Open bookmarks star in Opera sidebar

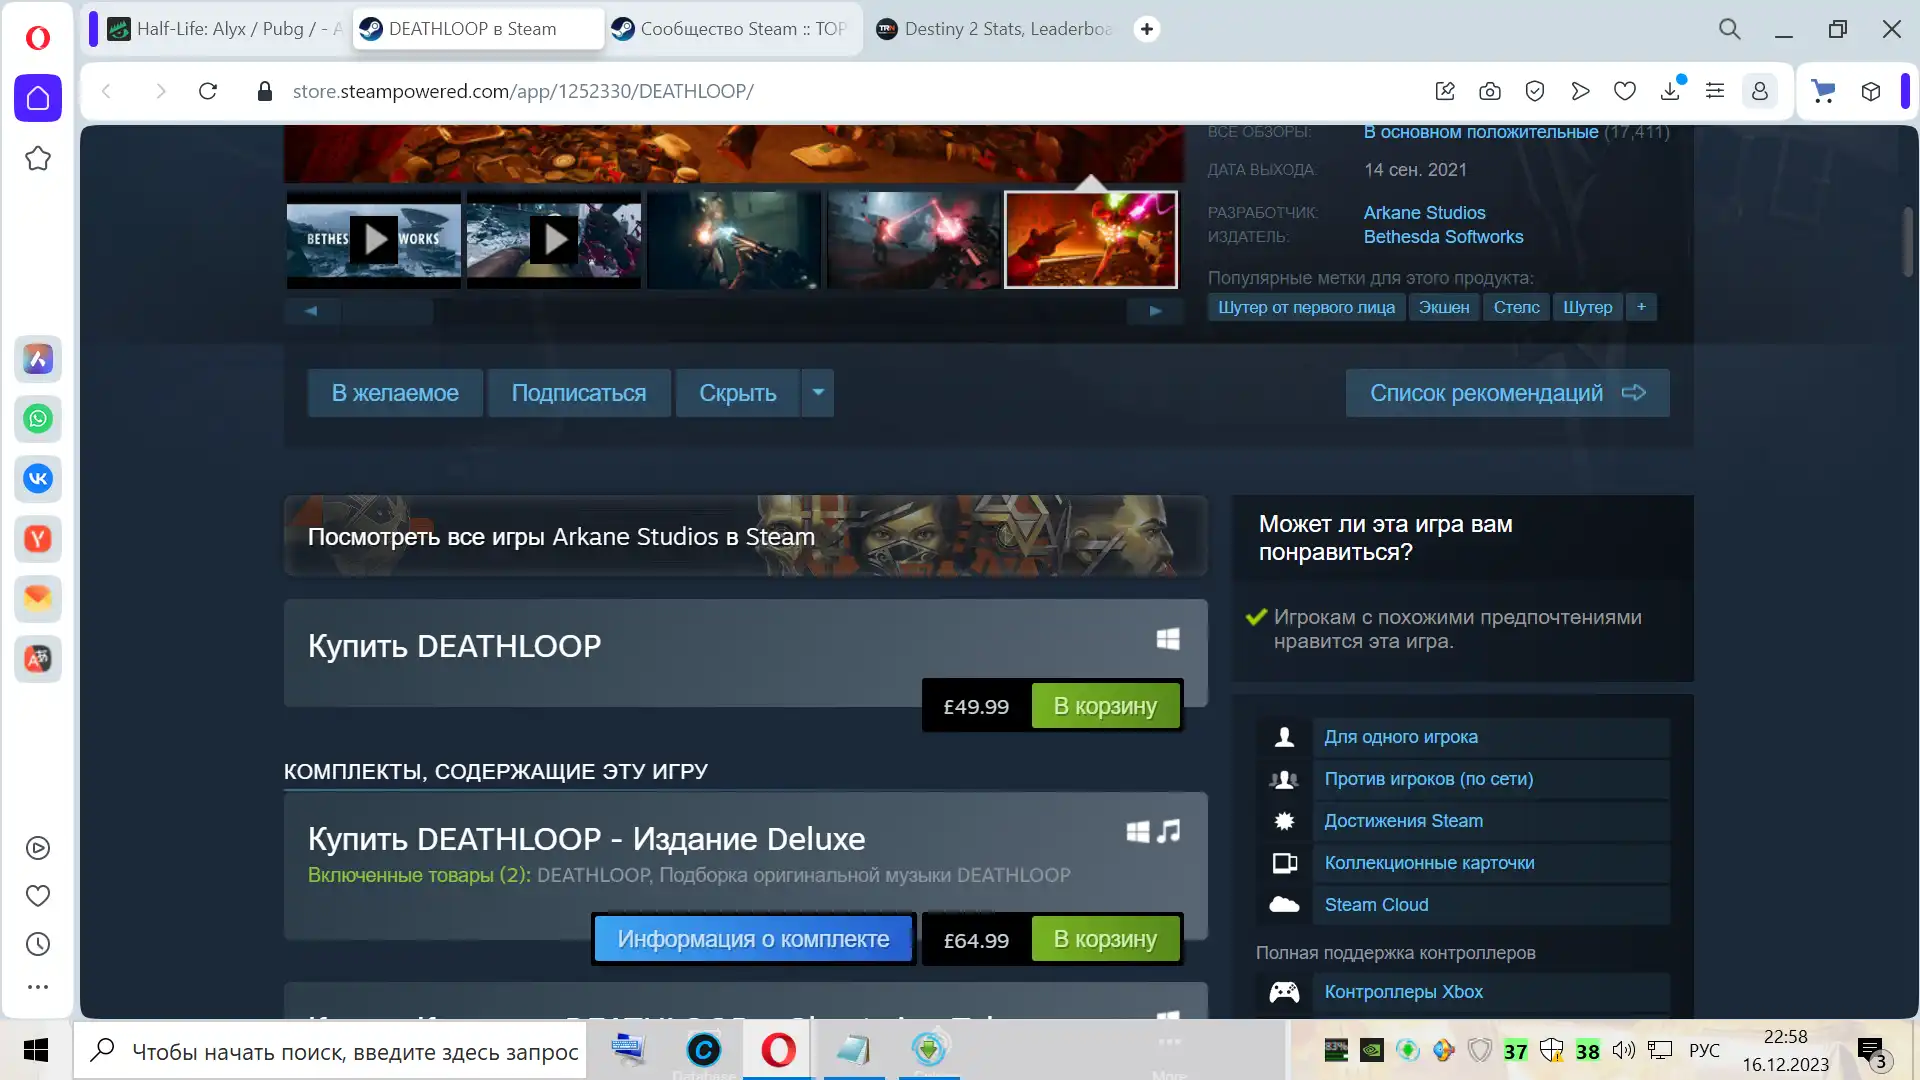[x=38, y=158]
